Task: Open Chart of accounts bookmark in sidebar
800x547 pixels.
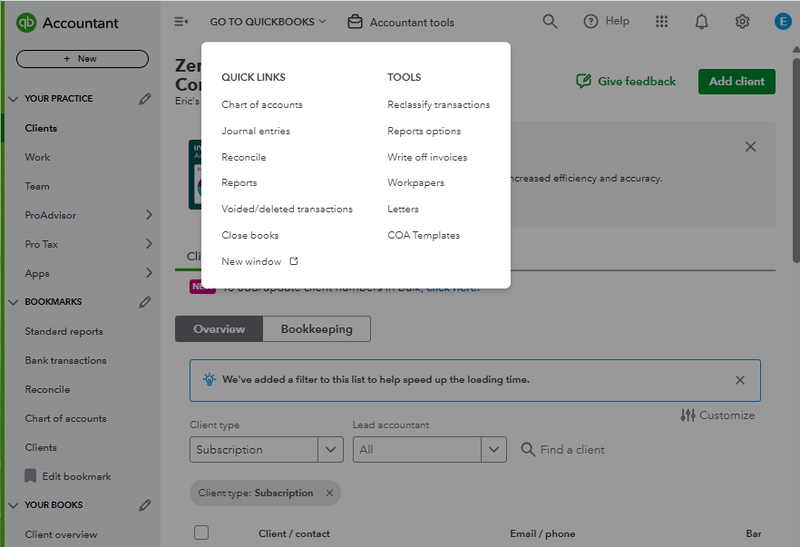Action: point(66,418)
